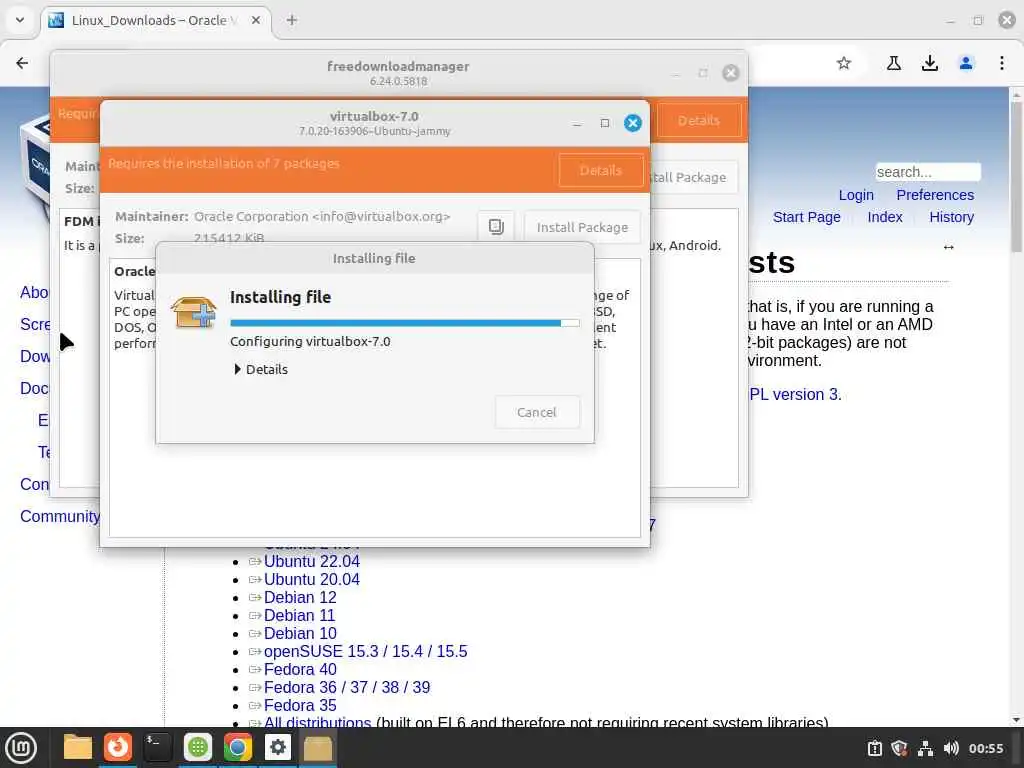Open System Settings gear in taskbar
1024x768 pixels.
[x=278, y=748]
